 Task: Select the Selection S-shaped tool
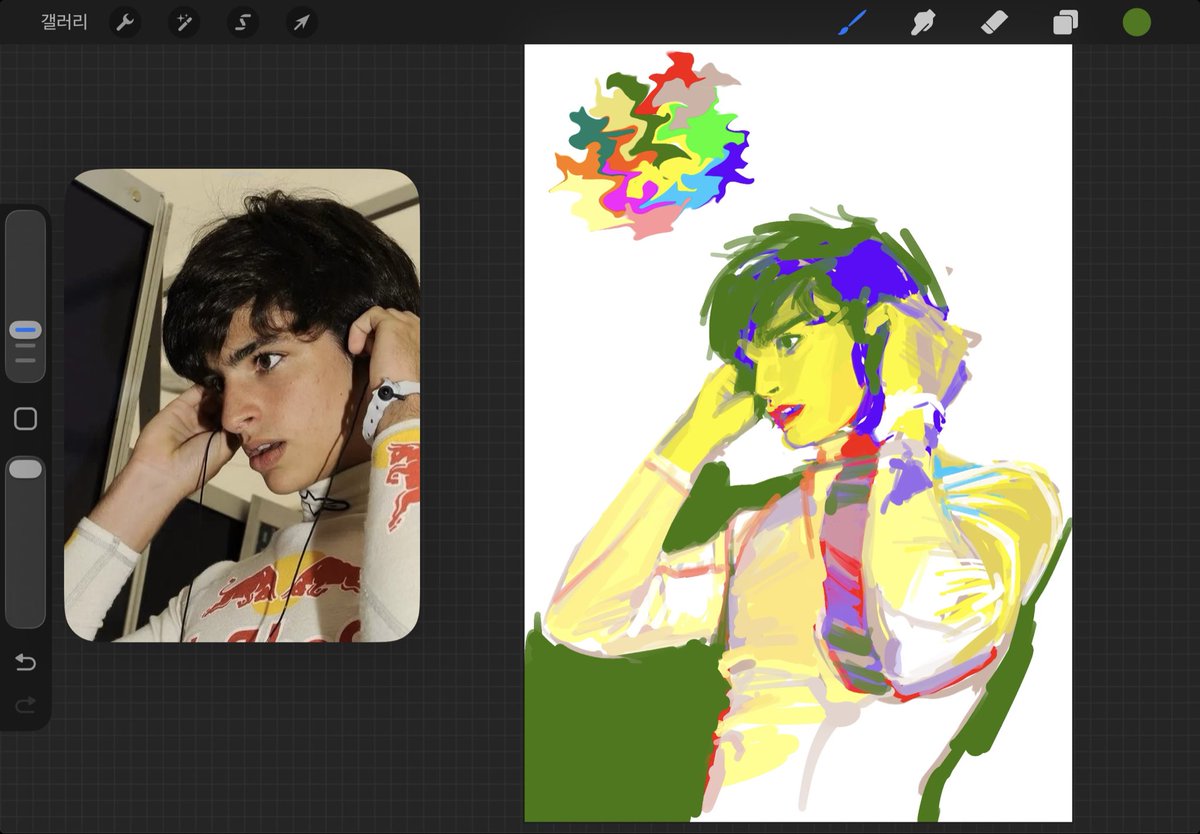click(242, 22)
